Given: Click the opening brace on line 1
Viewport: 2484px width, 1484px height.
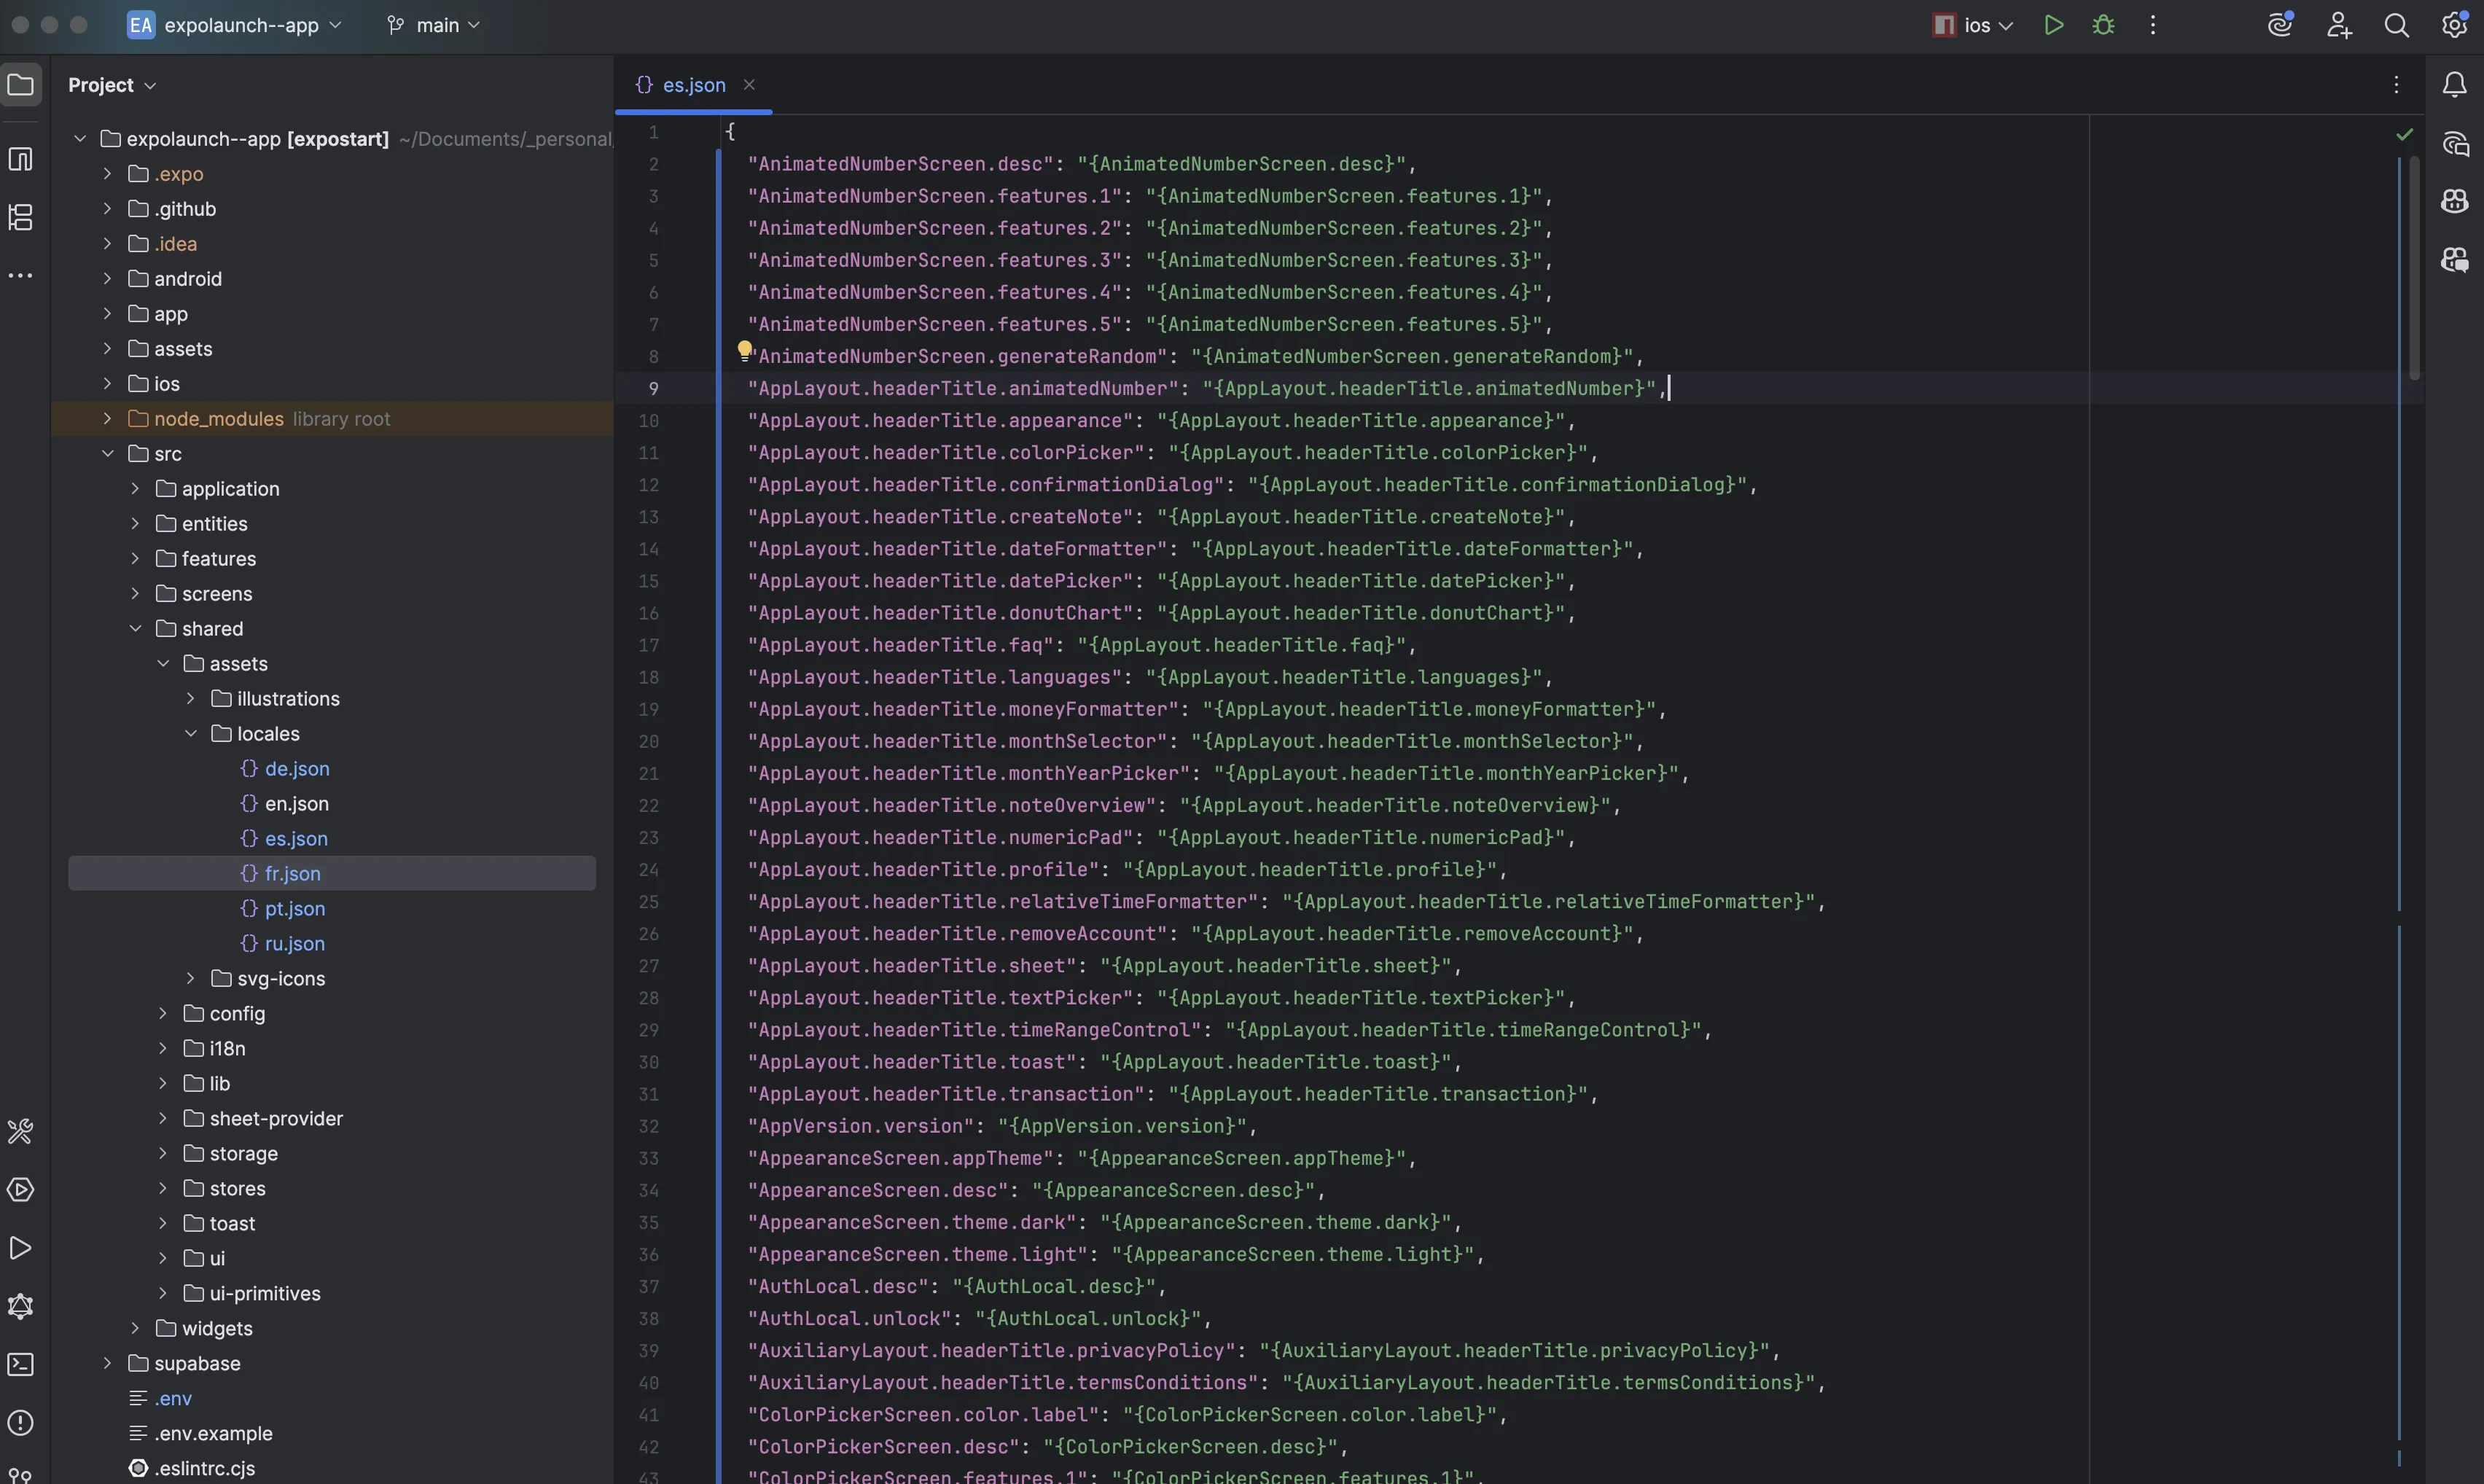Looking at the screenshot, I should [x=731, y=132].
